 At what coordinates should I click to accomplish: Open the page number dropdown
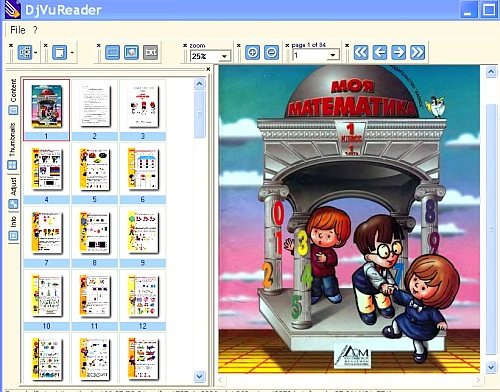point(332,55)
